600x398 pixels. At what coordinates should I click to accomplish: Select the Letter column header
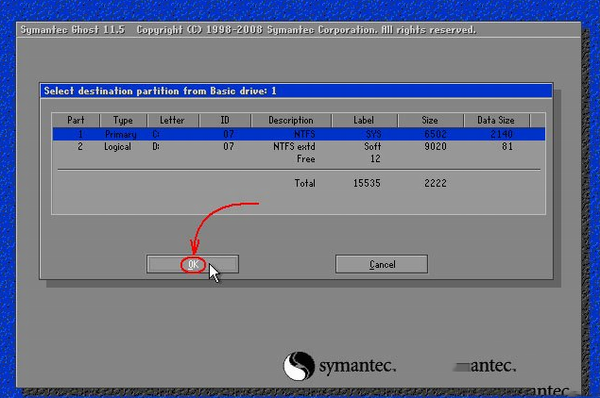point(172,120)
